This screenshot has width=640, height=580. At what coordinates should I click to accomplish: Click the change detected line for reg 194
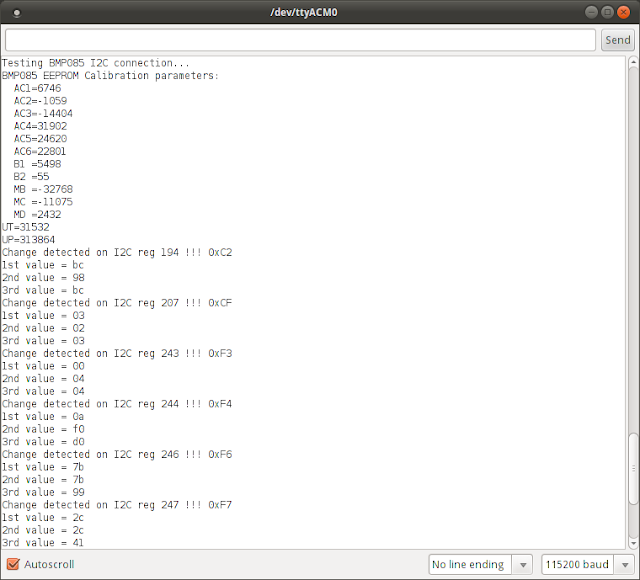[117, 253]
